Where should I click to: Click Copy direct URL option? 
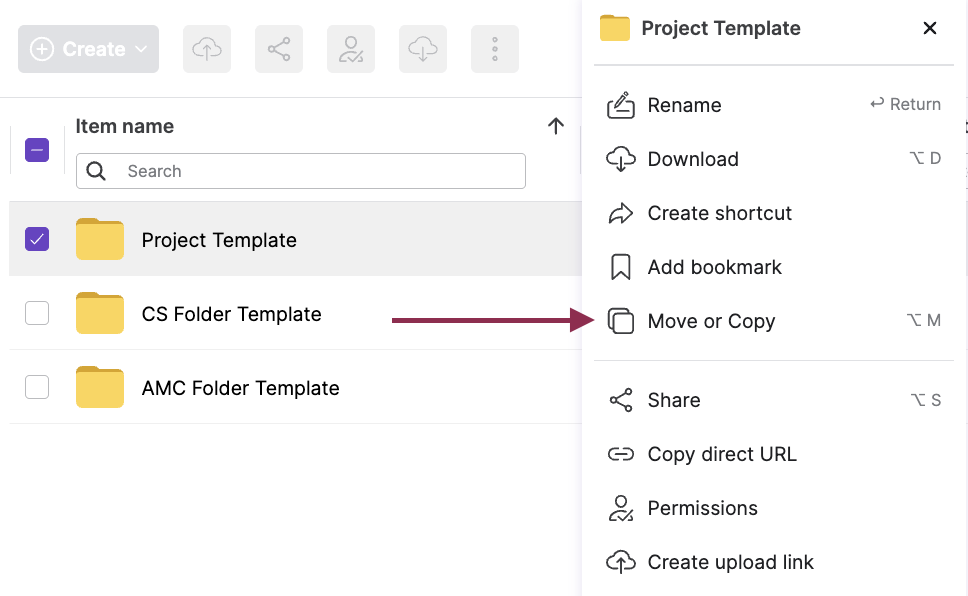click(x=721, y=454)
